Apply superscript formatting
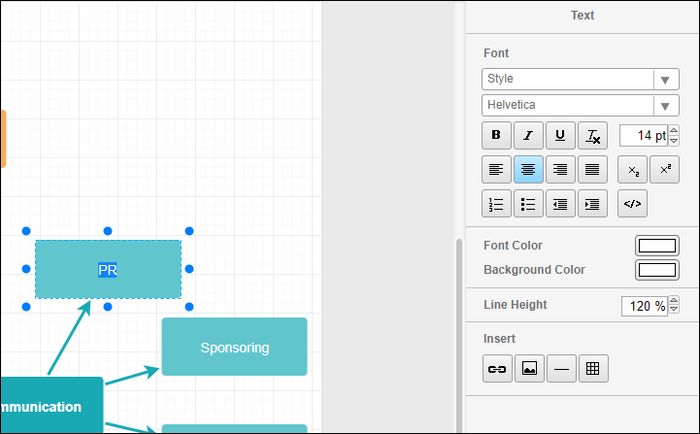This screenshot has height=434, width=700. pos(665,169)
